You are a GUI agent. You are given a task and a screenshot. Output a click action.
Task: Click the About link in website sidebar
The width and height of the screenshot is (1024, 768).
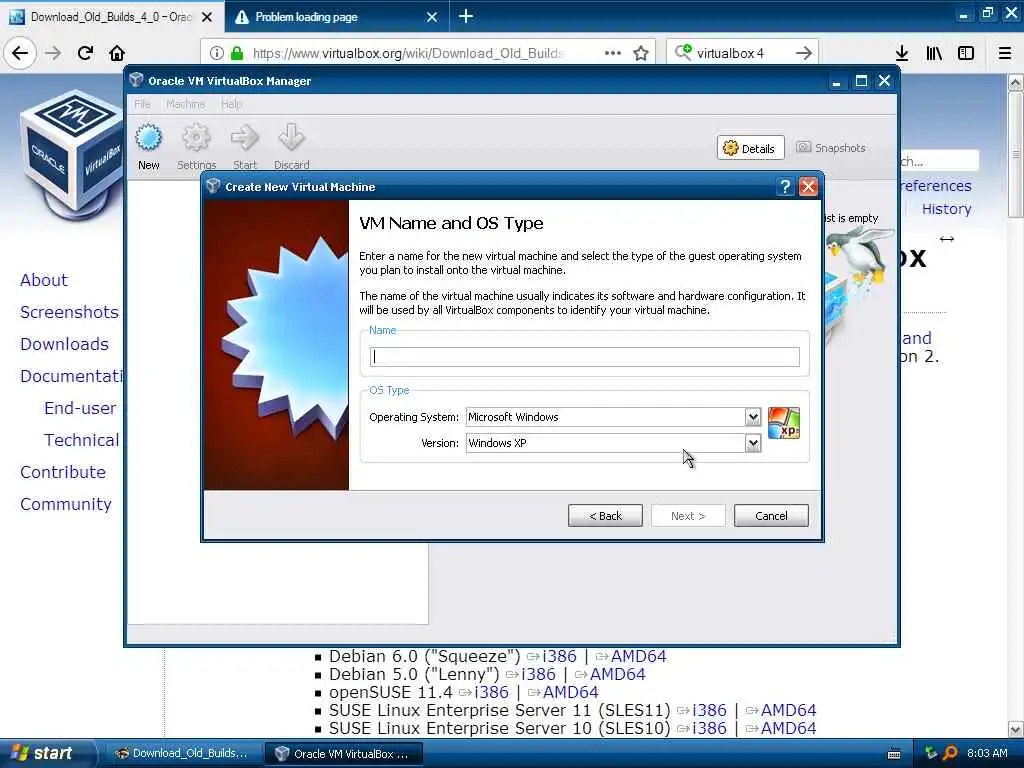[44, 280]
